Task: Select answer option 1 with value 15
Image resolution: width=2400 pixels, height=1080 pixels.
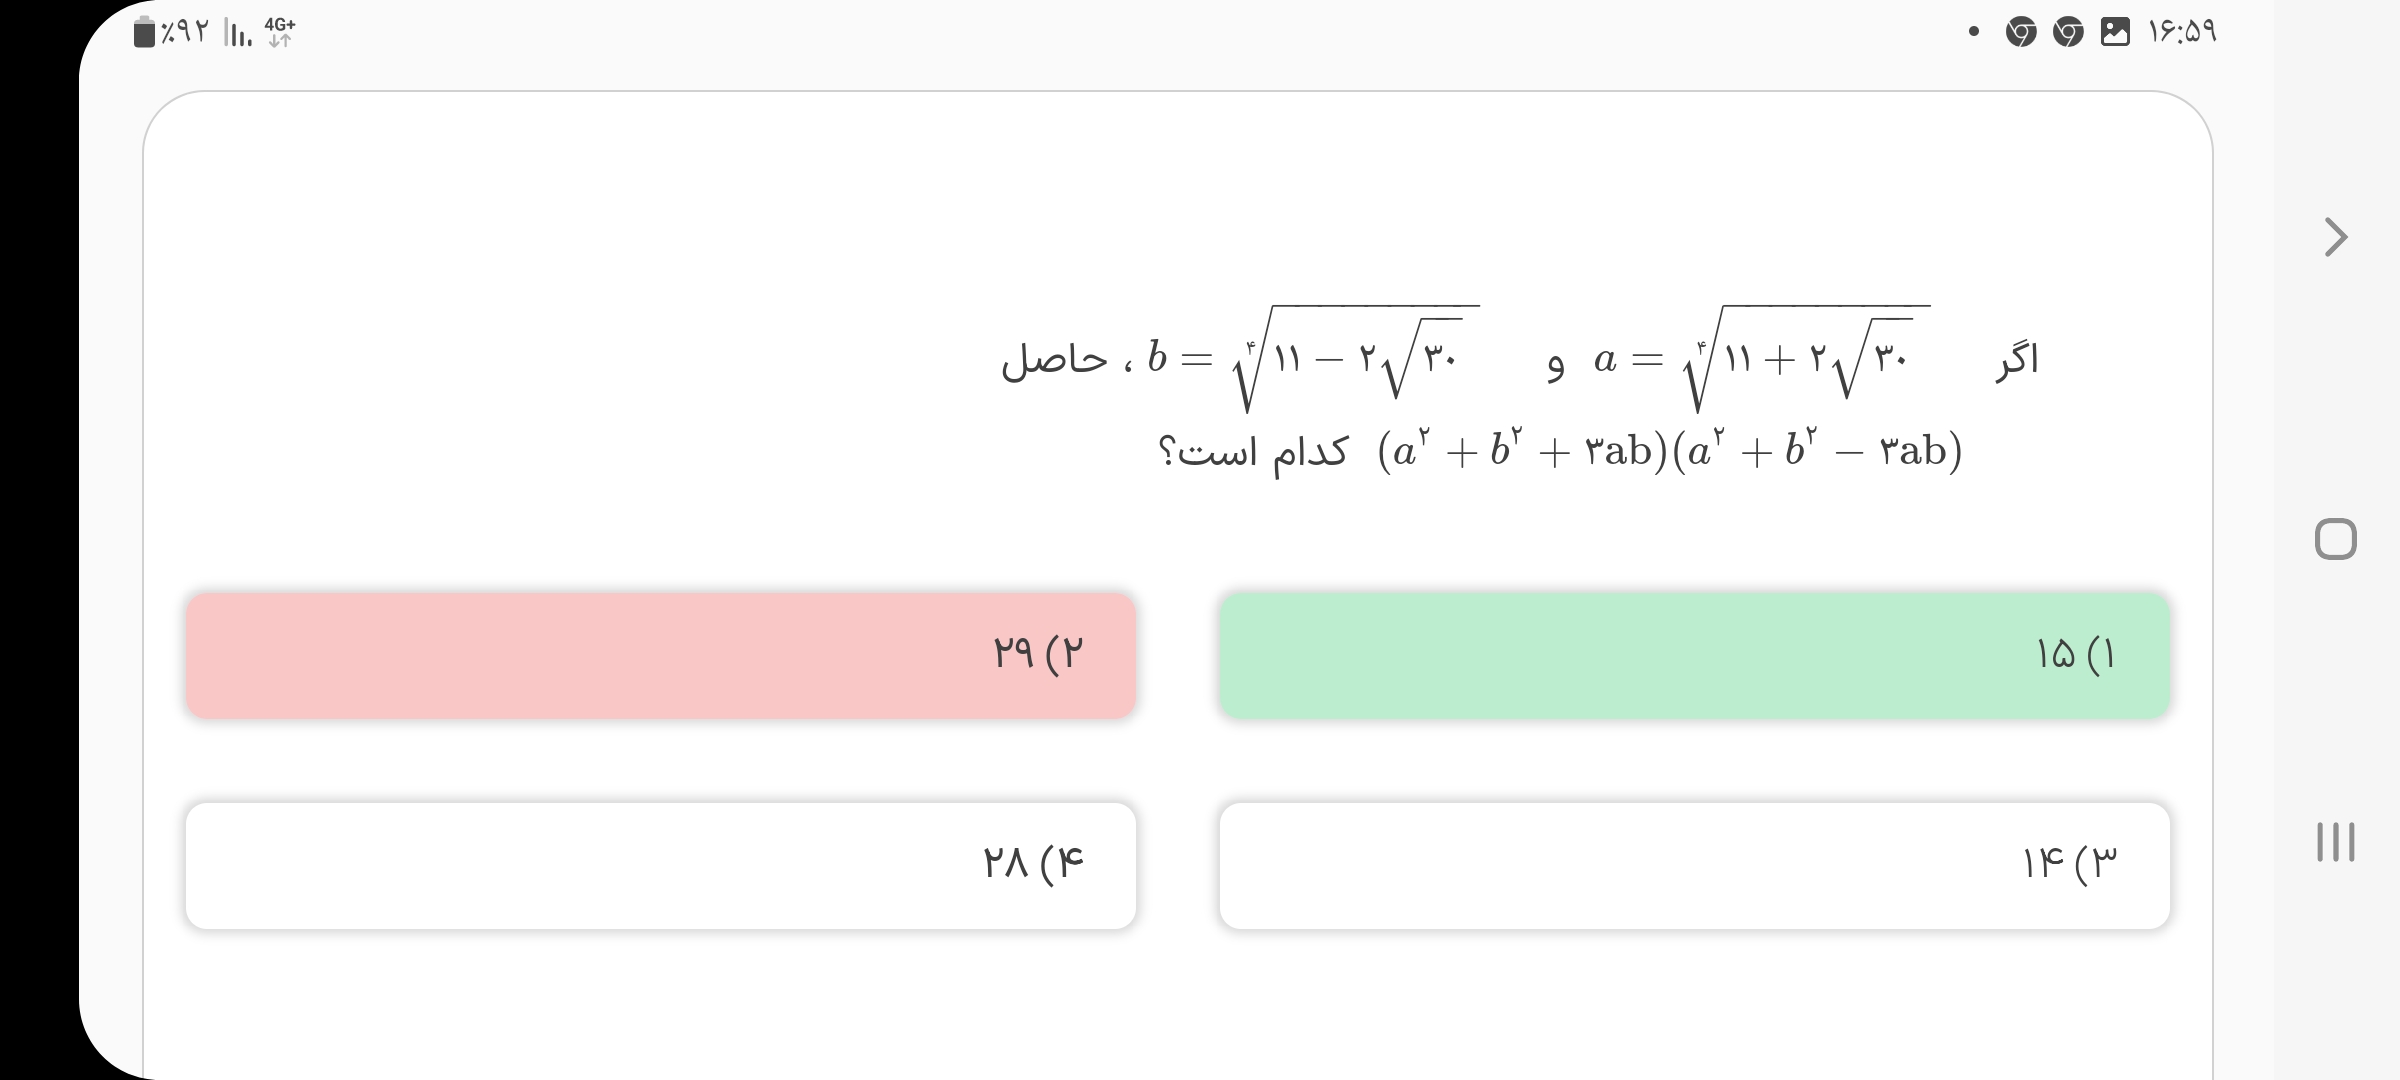Action: pos(1694,656)
